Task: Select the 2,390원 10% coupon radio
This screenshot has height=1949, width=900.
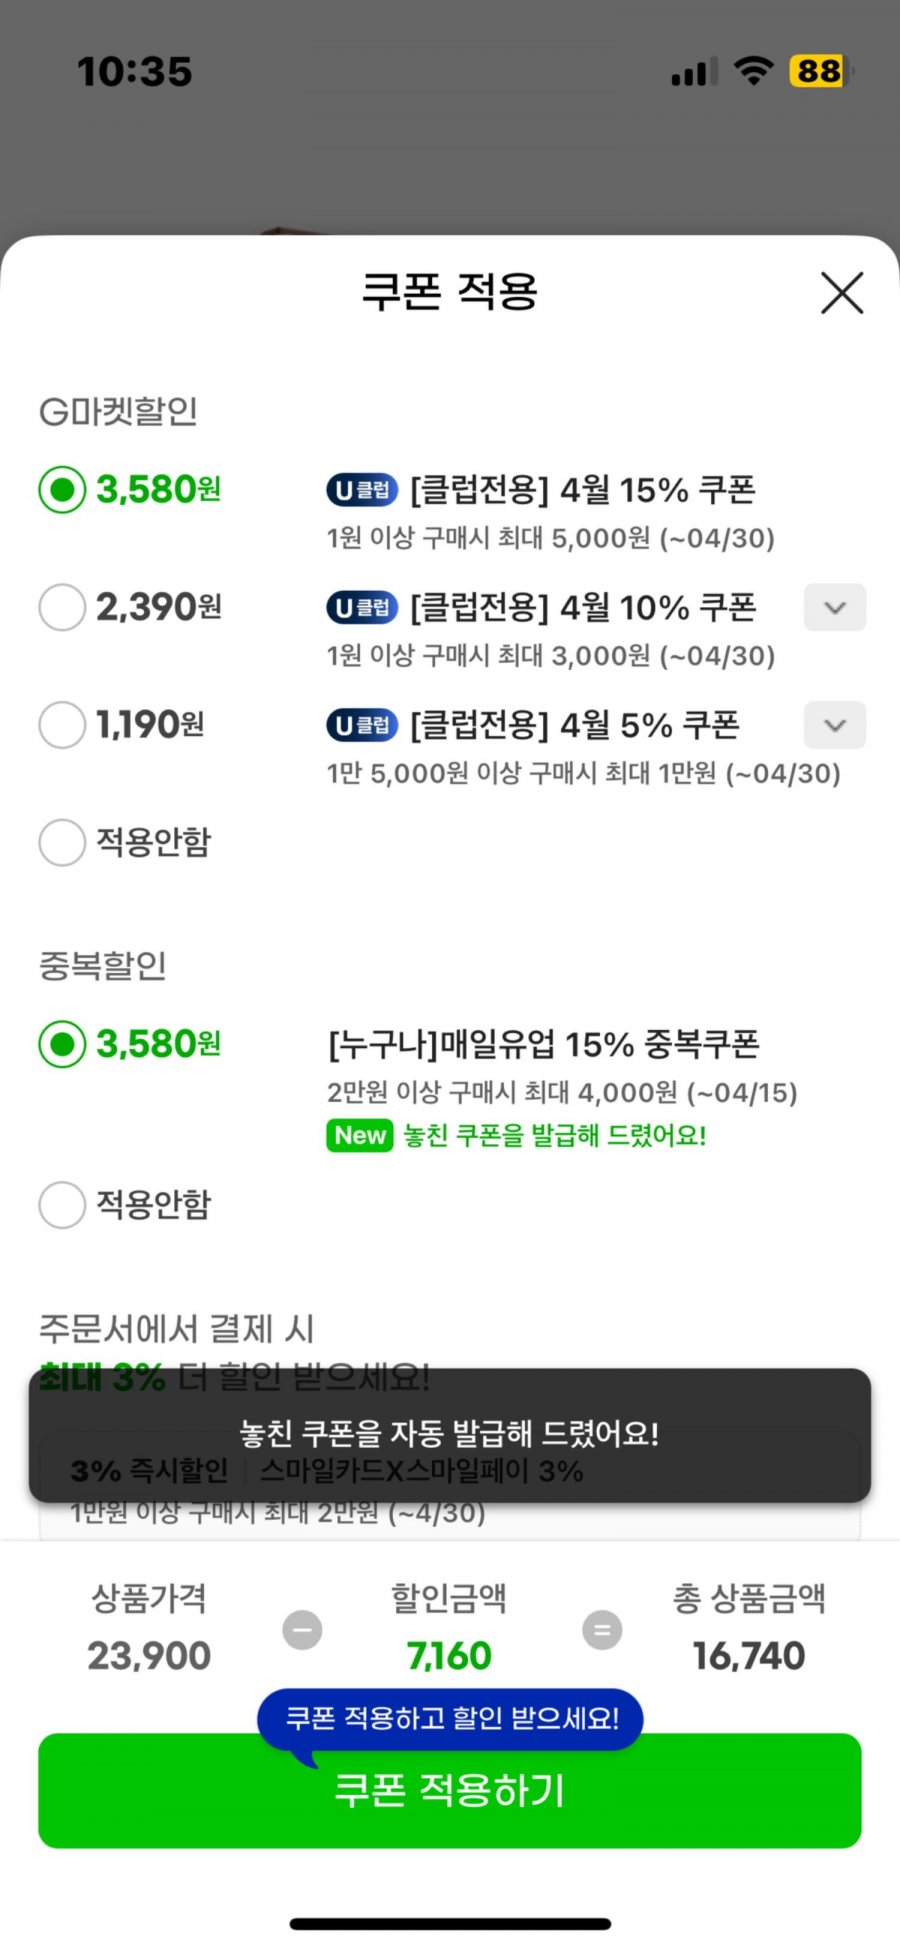Action: [x=62, y=607]
